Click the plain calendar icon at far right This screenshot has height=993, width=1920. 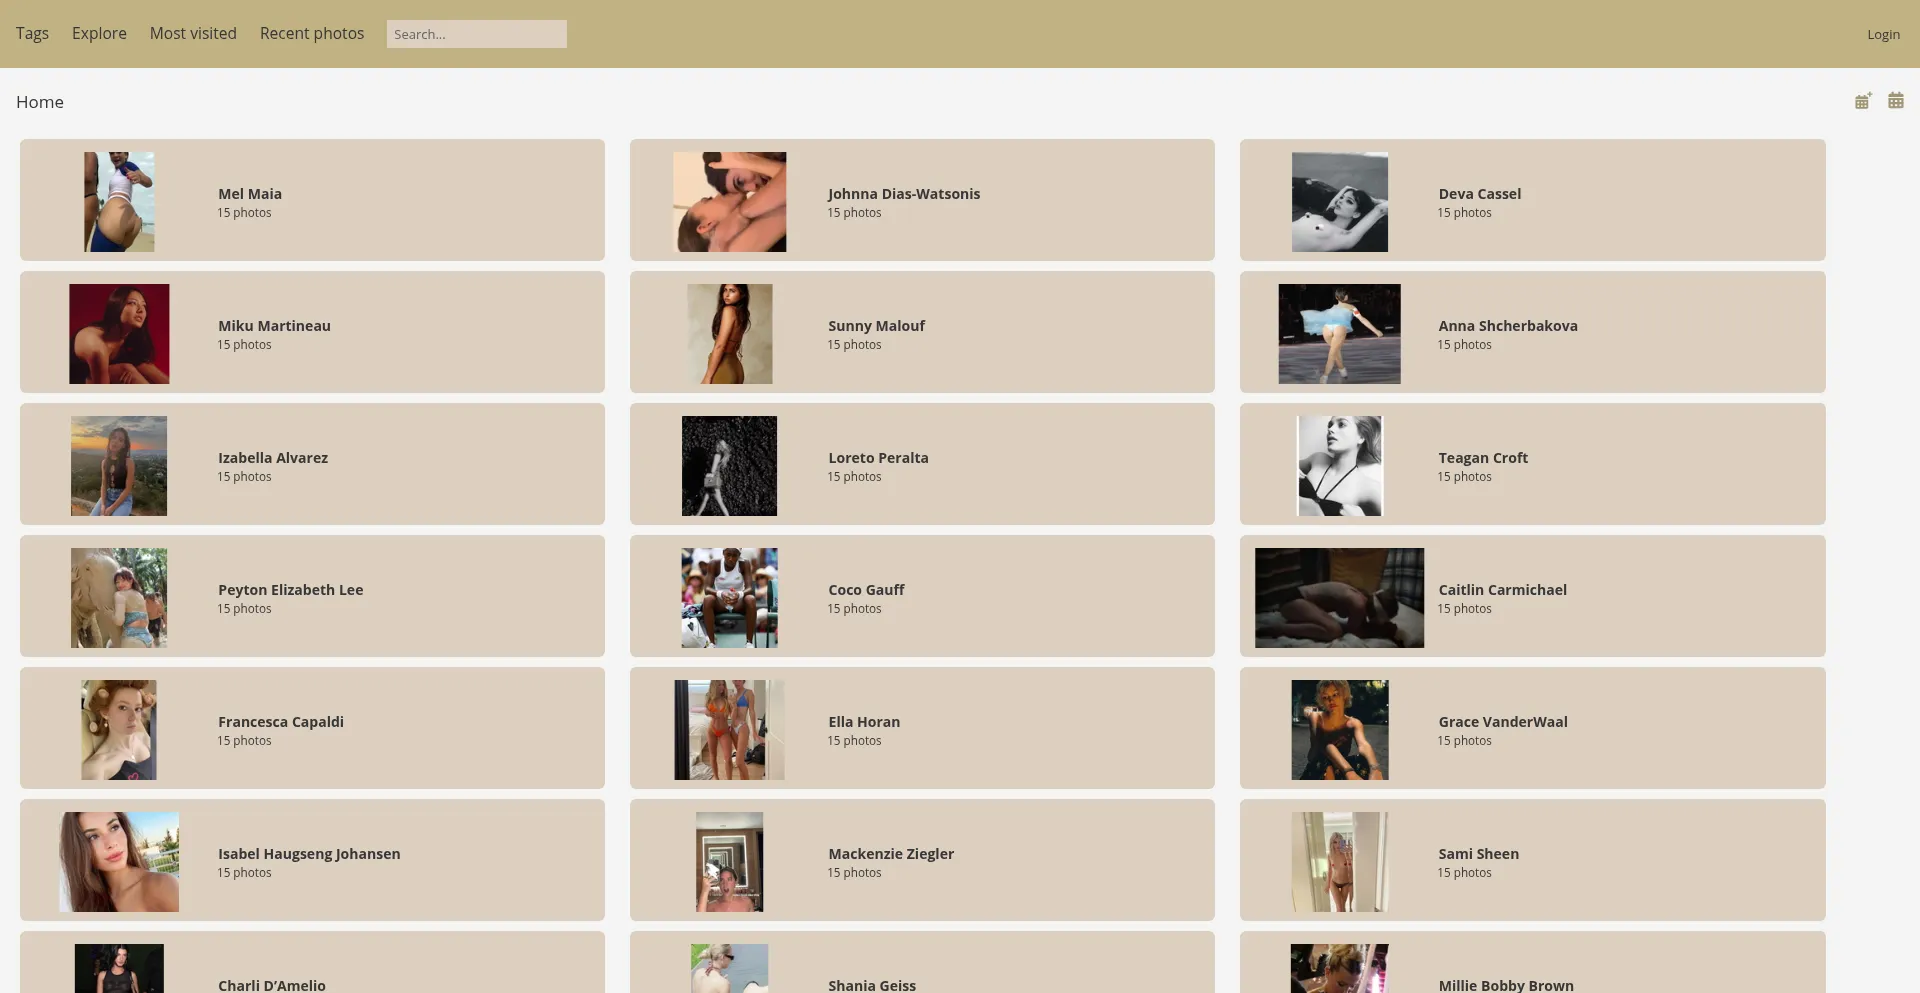coord(1896,101)
